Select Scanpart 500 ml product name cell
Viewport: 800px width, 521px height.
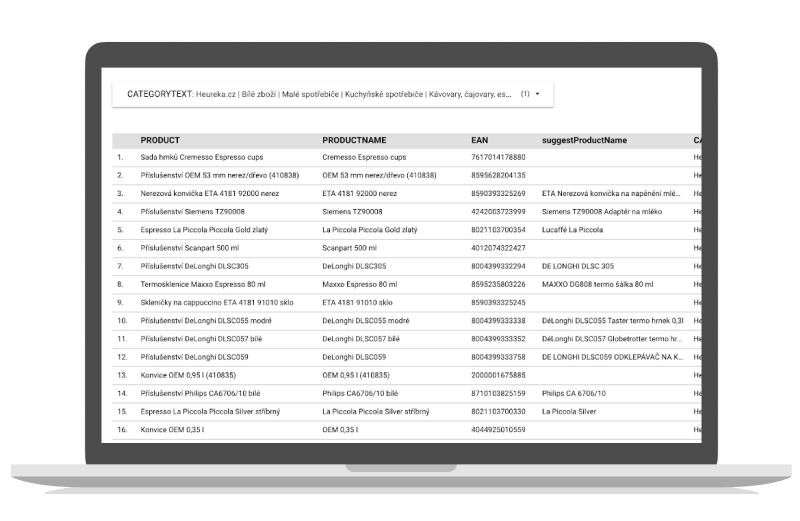point(351,248)
